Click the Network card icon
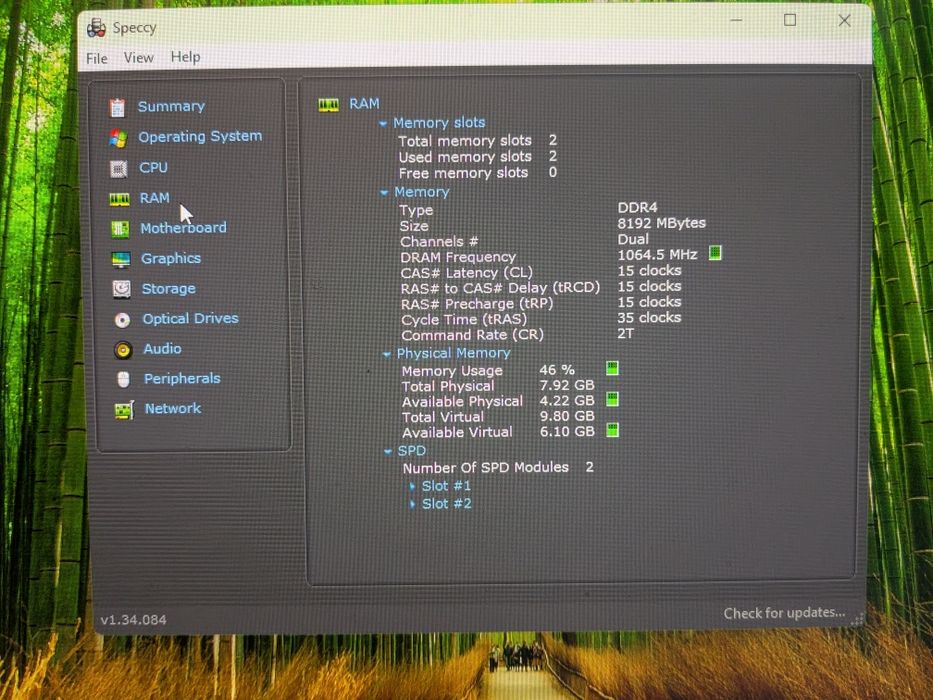 coord(124,410)
